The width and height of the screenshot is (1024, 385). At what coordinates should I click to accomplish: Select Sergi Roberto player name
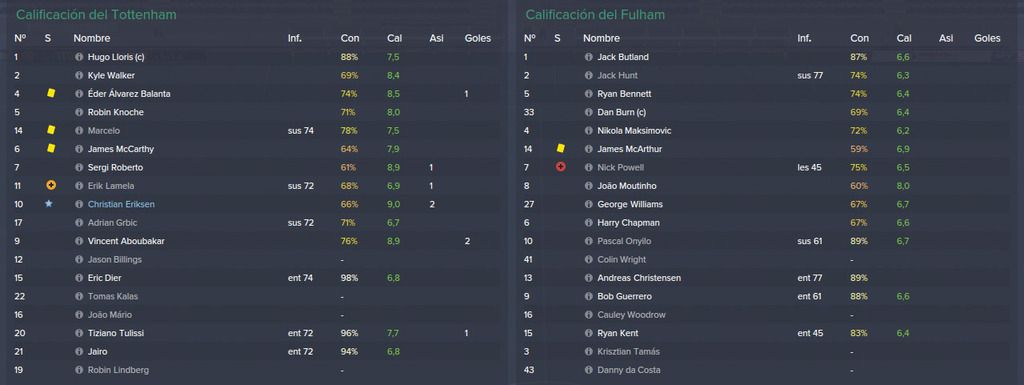click(116, 168)
